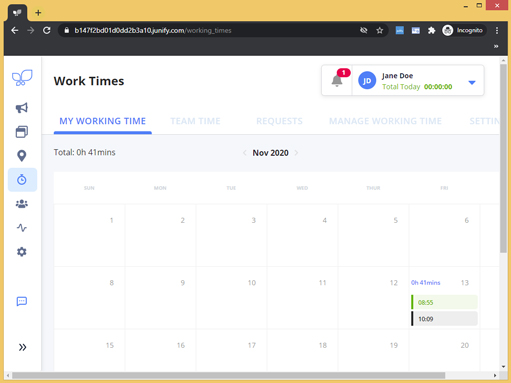This screenshot has height=383, width=511.
Task: Switch to the cut-off Settings tab
Action: [x=484, y=121]
